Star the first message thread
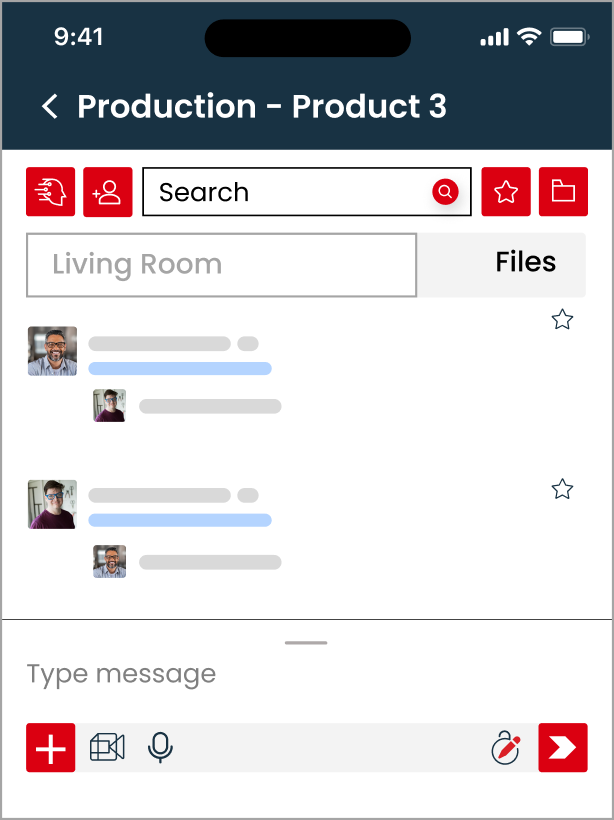The width and height of the screenshot is (614, 820). (562, 320)
